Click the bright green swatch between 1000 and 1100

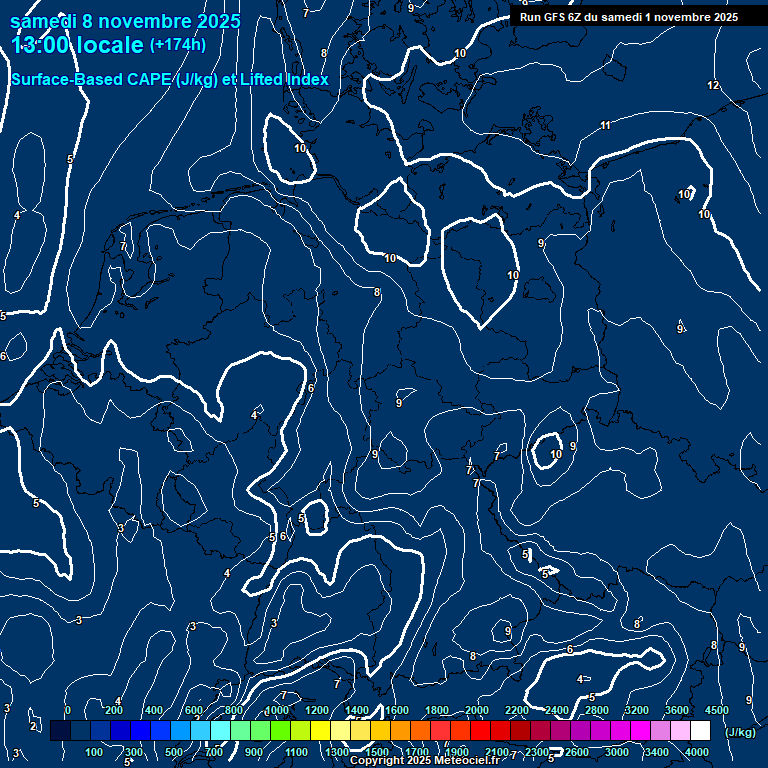pos(280,730)
